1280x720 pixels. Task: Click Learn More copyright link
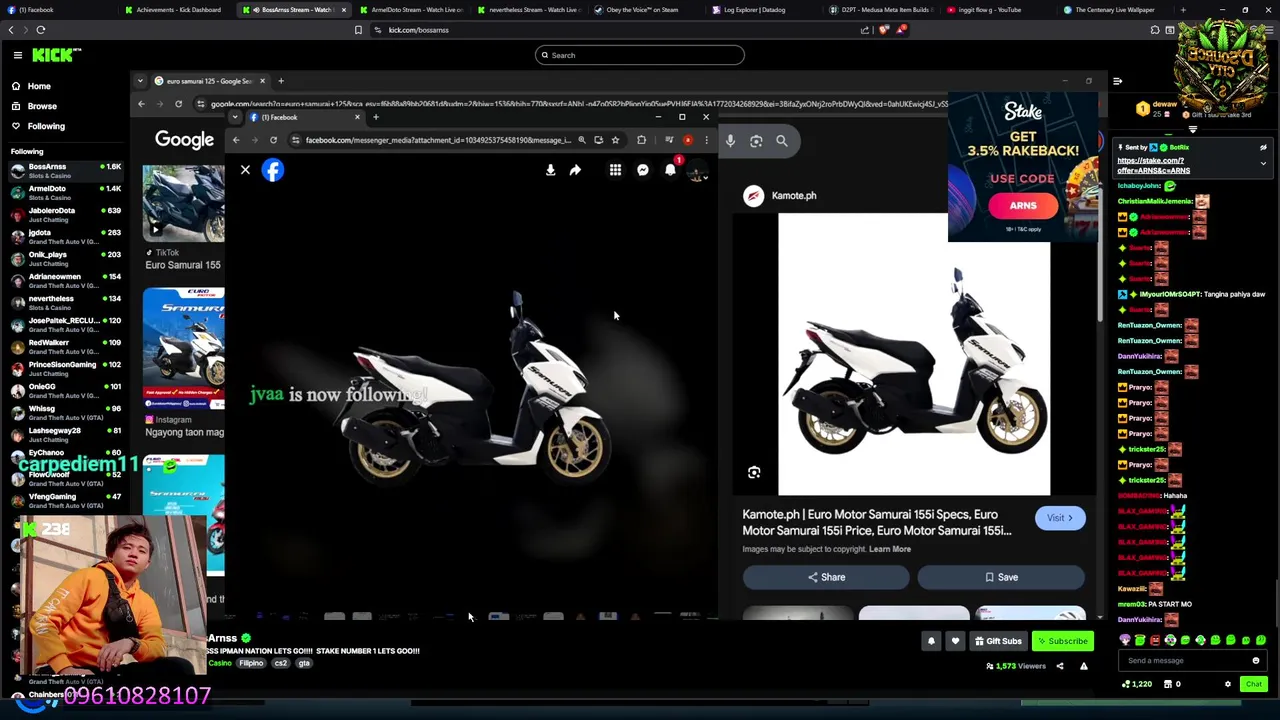pyautogui.click(x=890, y=549)
